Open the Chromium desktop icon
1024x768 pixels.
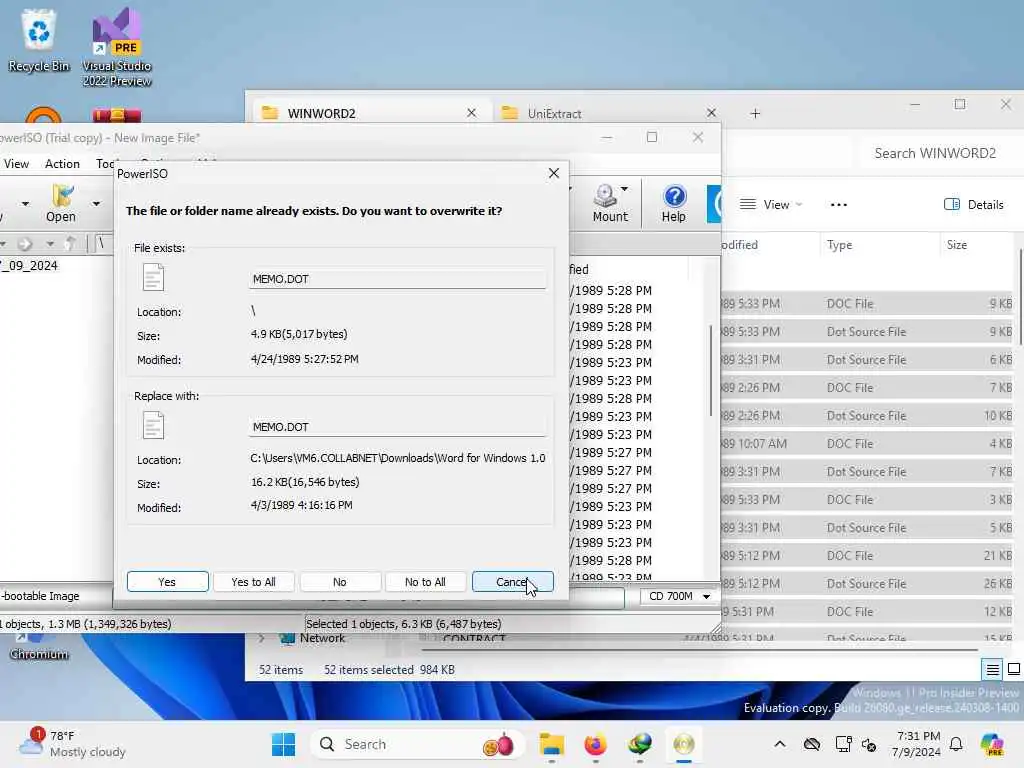coord(38,647)
